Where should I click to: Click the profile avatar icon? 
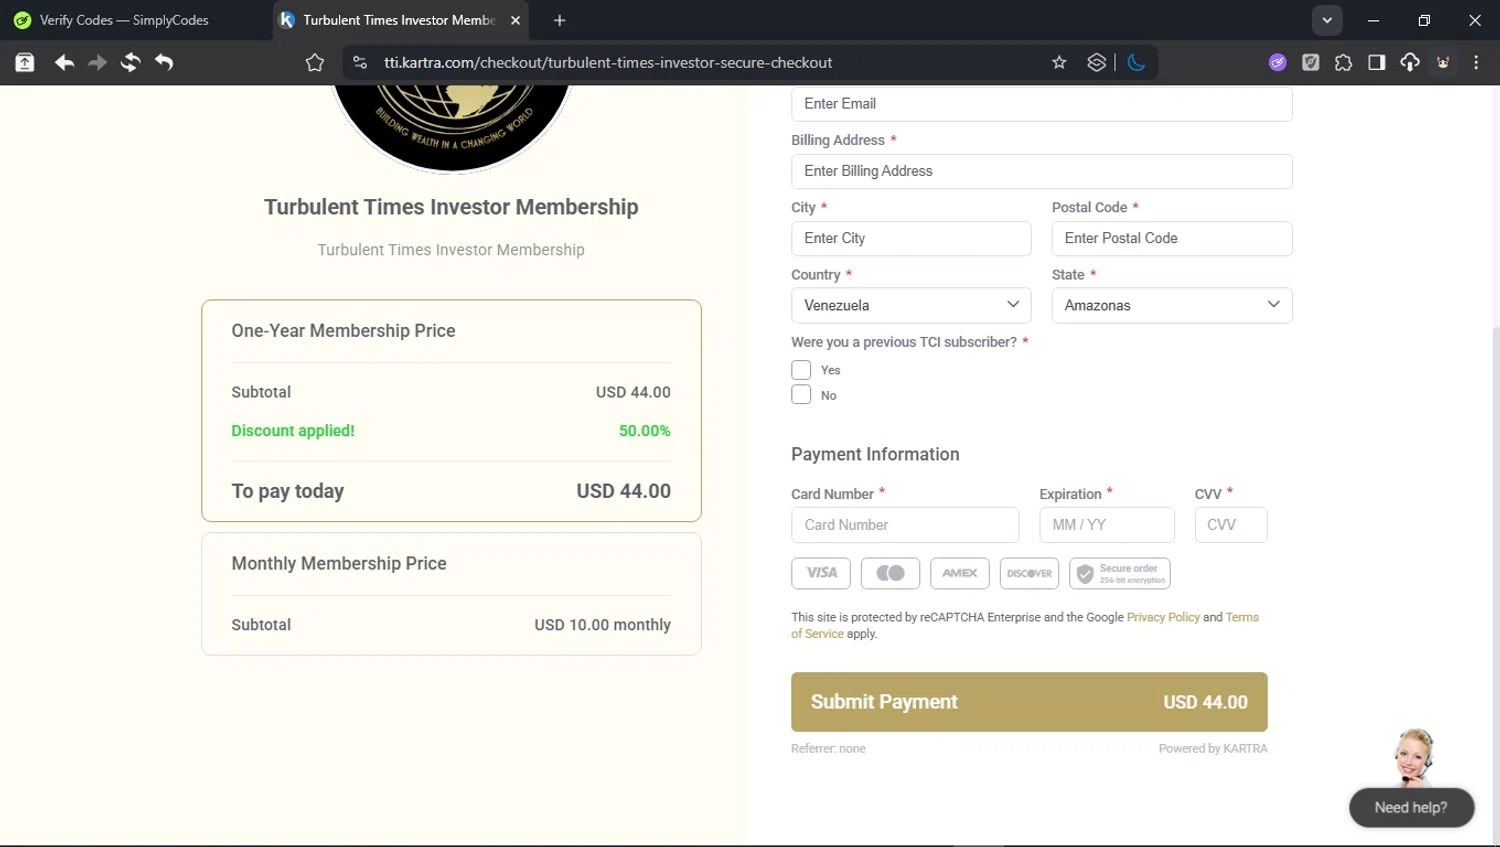click(x=1443, y=63)
